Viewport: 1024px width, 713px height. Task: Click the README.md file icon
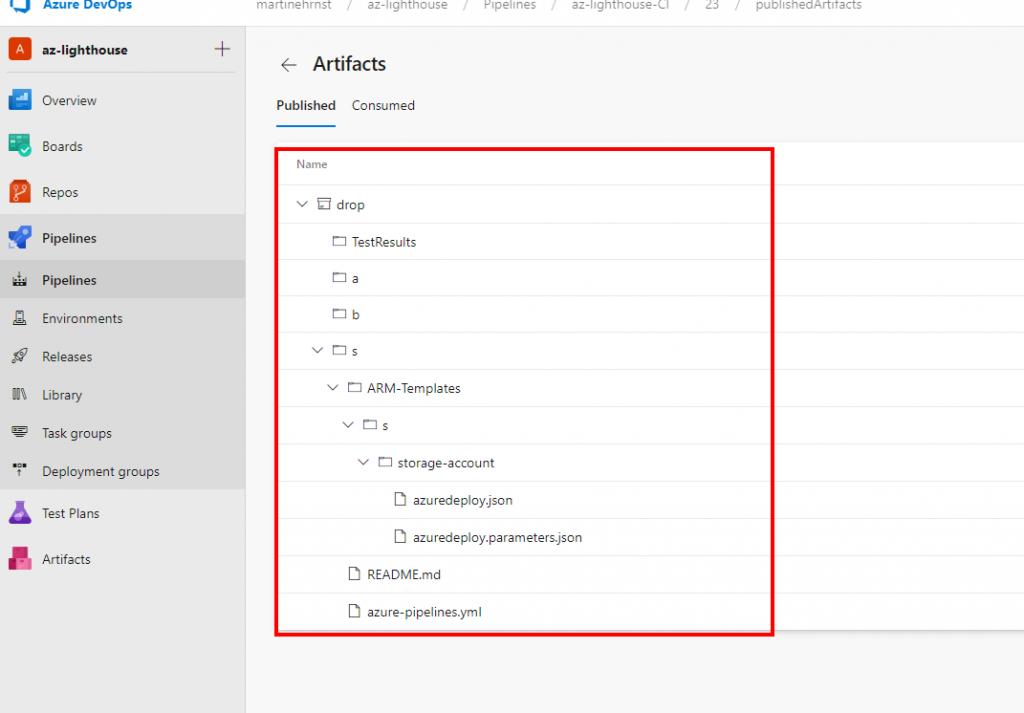click(x=354, y=574)
